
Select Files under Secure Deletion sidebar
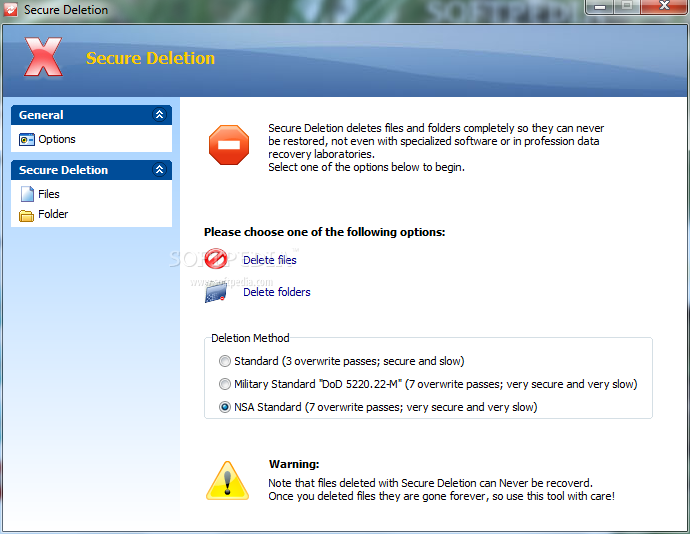pyautogui.click(x=49, y=194)
